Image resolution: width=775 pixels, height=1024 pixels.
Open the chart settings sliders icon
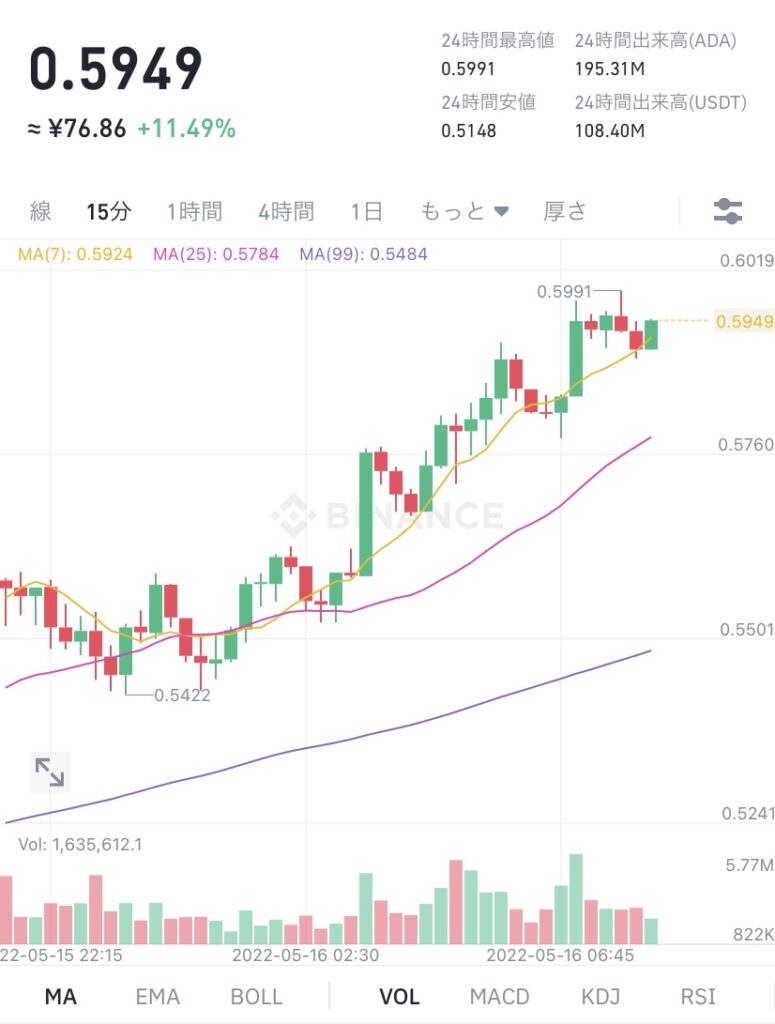pos(730,210)
